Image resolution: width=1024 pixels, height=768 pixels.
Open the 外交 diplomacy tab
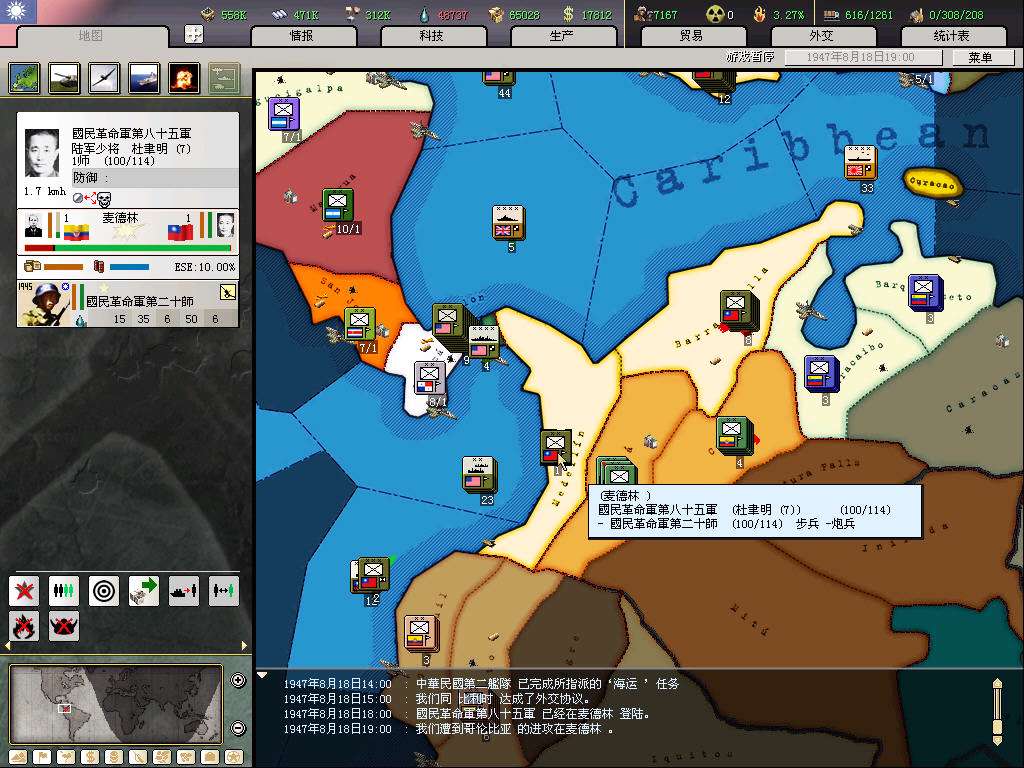click(x=822, y=36)
